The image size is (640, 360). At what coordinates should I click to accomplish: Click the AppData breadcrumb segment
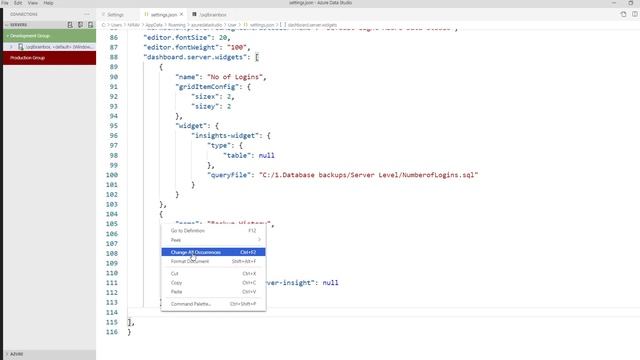154,25
